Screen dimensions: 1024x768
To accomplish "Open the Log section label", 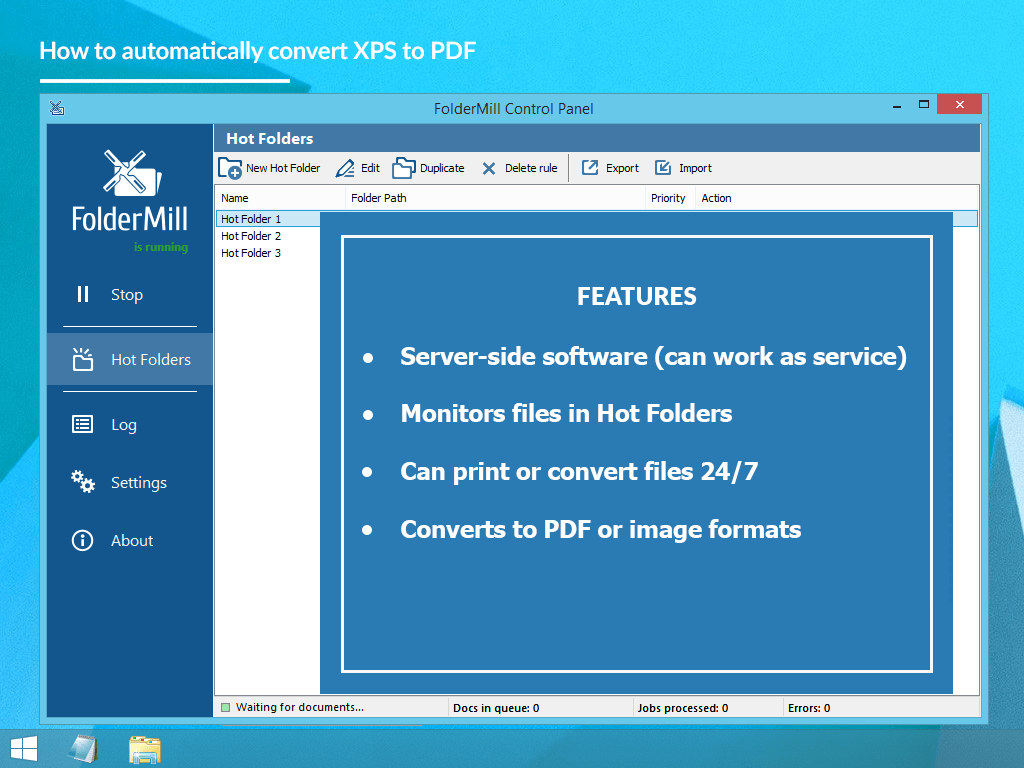I will click(x=123, y=425).
